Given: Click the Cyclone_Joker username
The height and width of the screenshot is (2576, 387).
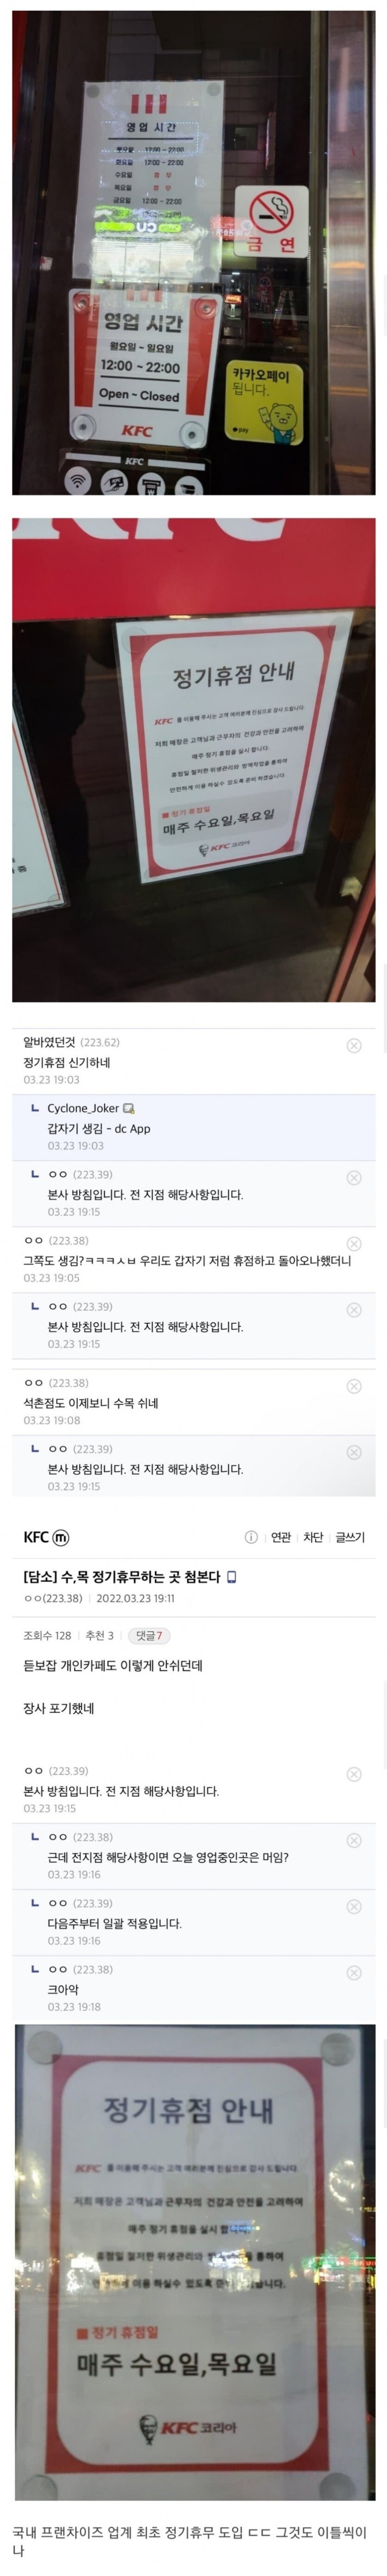Looking at the screenshot, I should pos(83,1108).
